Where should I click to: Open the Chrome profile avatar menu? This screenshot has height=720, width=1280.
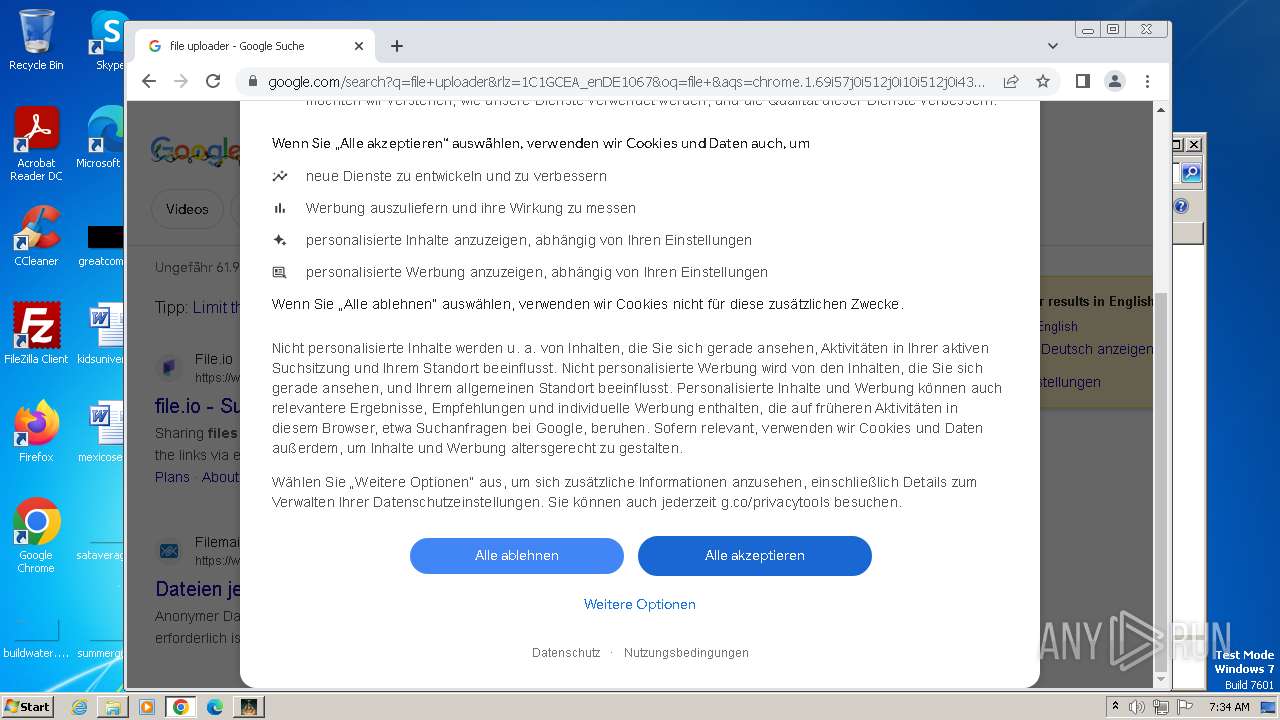point(1115,81)
